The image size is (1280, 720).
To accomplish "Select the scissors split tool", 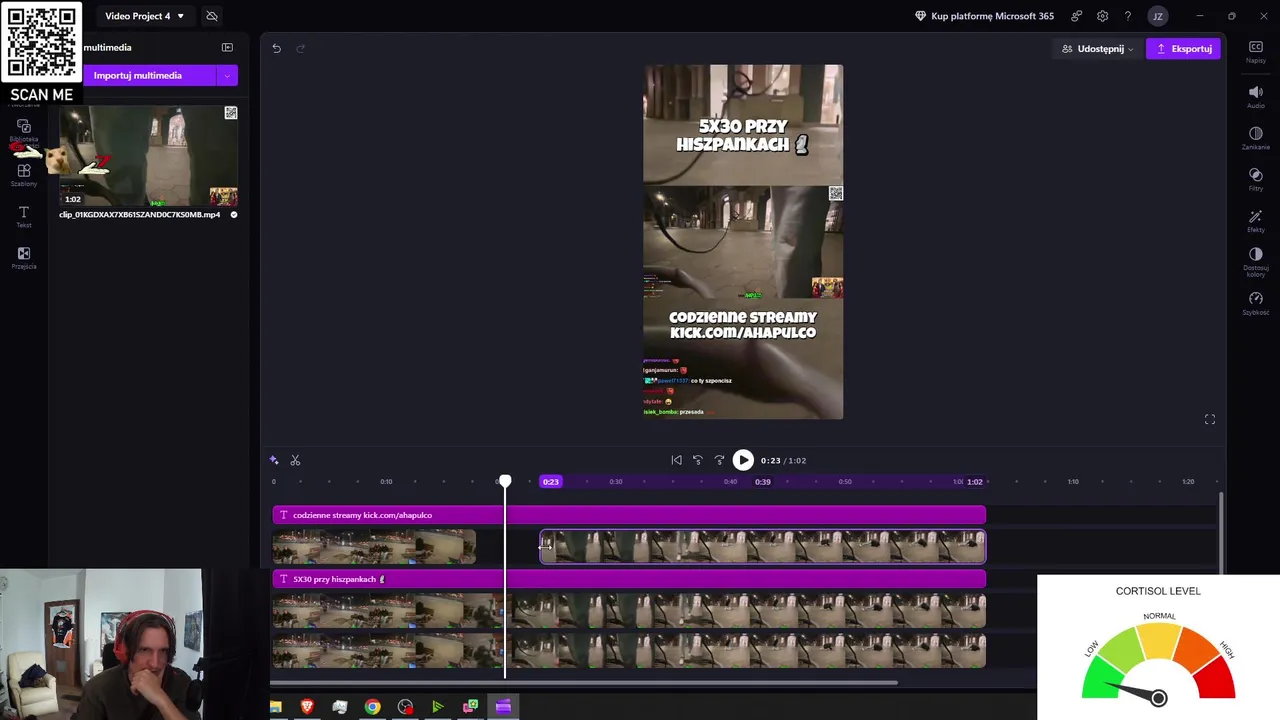I will [295, 460].
